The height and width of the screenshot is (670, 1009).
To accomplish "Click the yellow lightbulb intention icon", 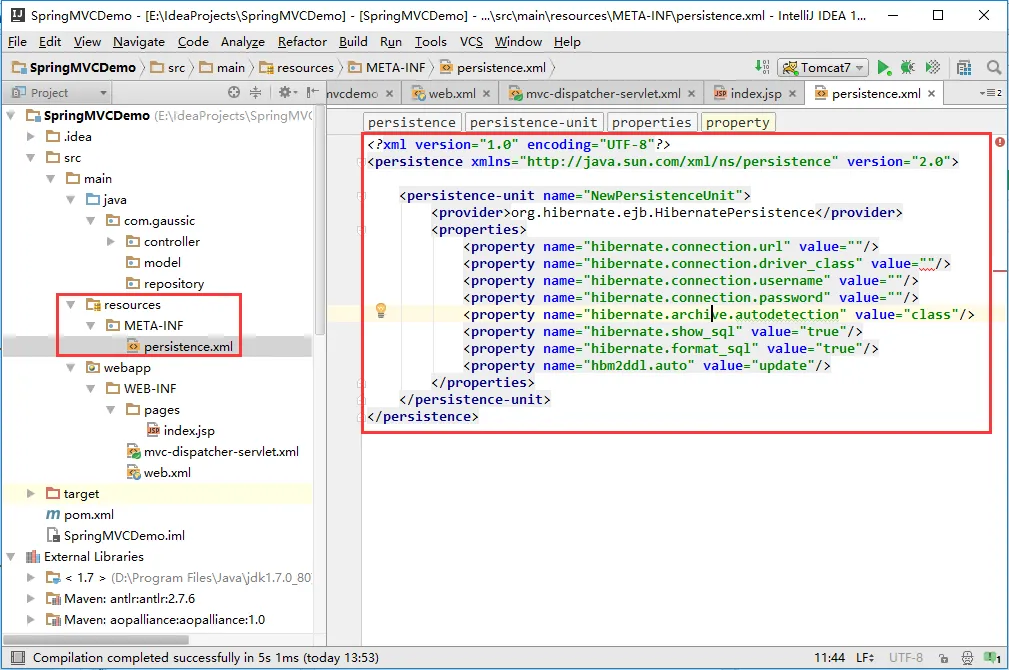I will [381, 311].
